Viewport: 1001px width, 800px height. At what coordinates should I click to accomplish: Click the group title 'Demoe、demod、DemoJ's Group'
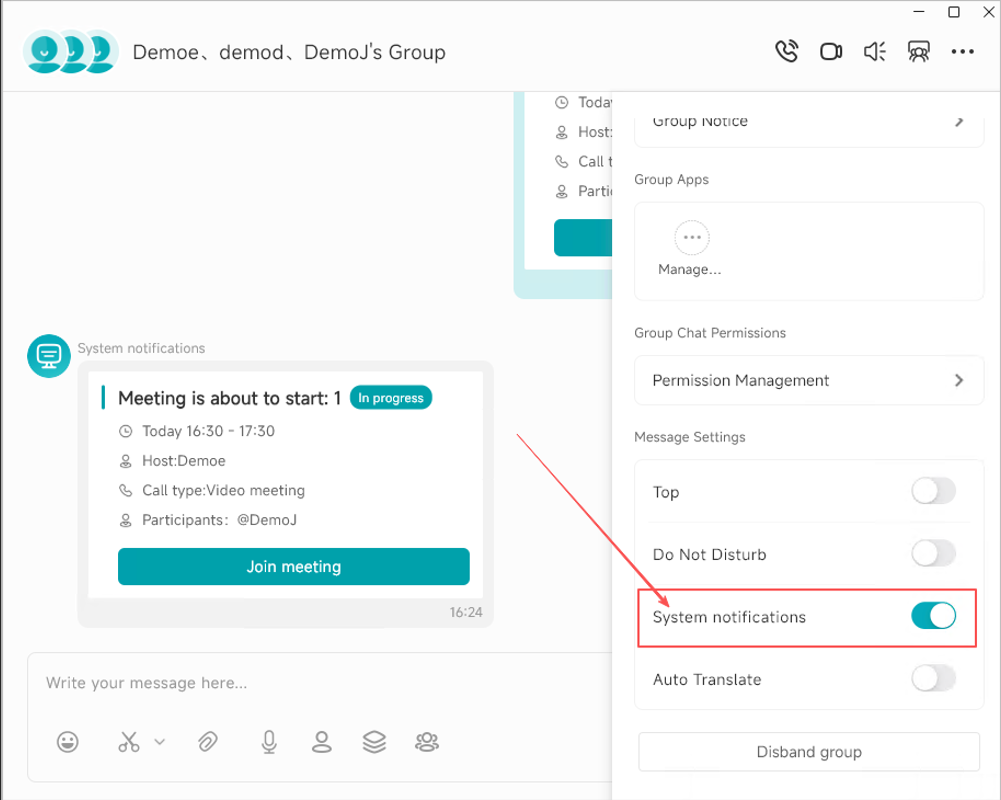[289, 52]
